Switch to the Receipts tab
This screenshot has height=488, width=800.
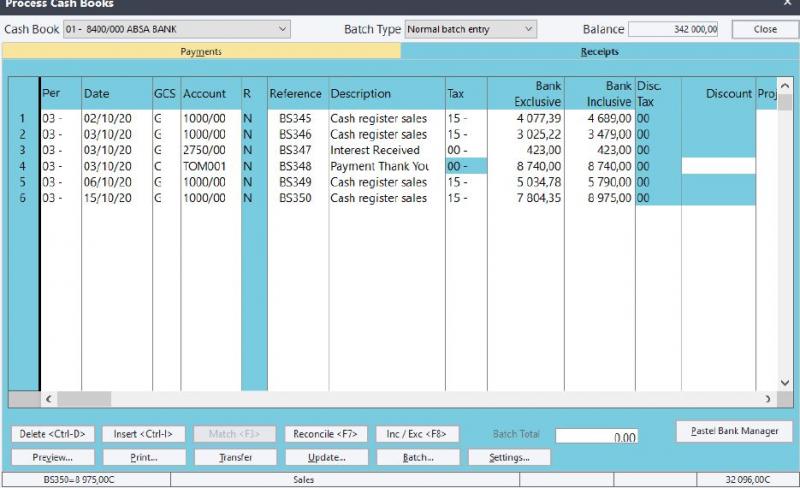(x=599, y=52)
